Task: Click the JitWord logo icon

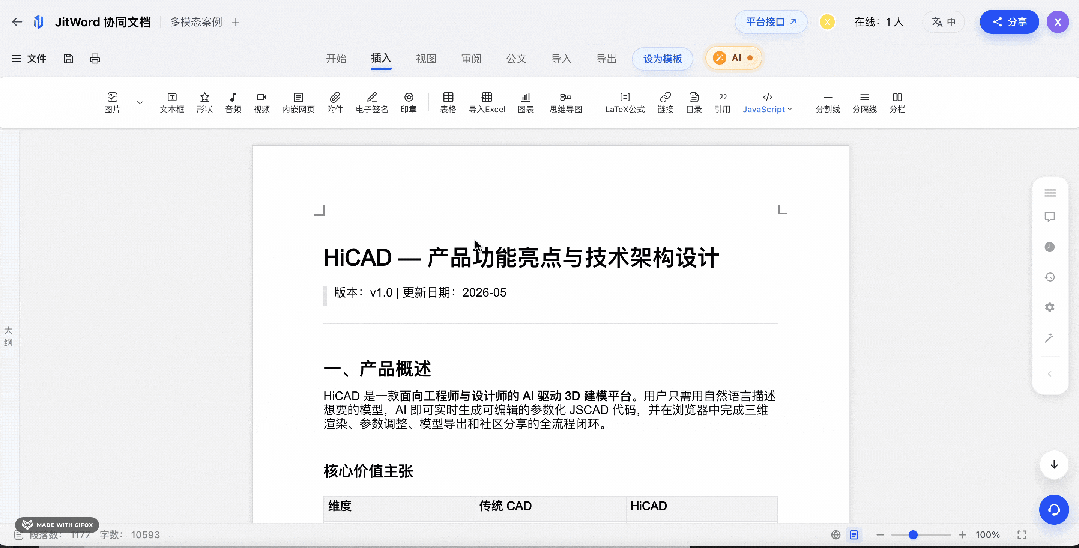Action: point(39,22)
